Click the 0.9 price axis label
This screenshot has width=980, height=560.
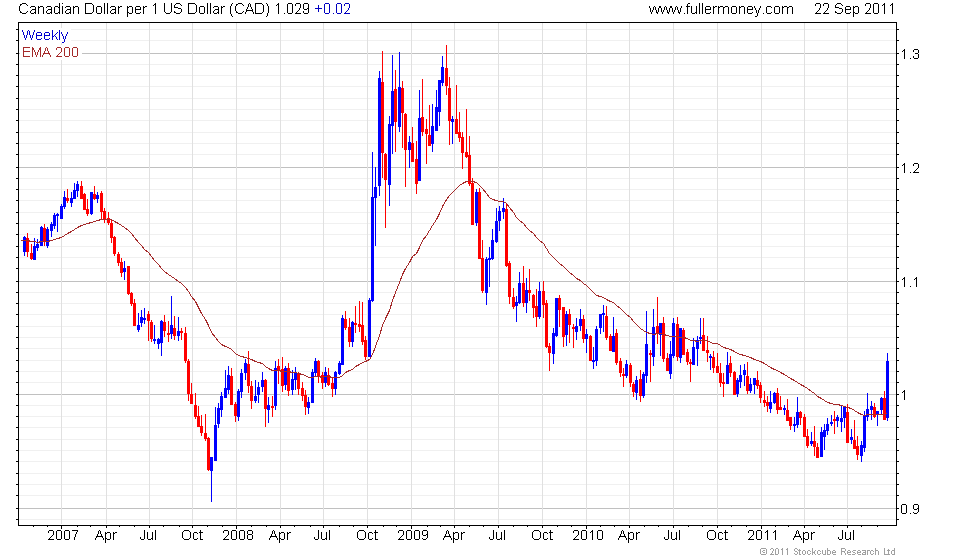tap(910, 509)
